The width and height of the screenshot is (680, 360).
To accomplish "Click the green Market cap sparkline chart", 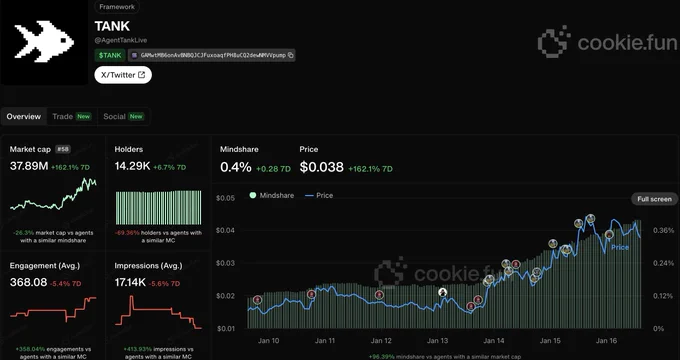I will point(53,194).
